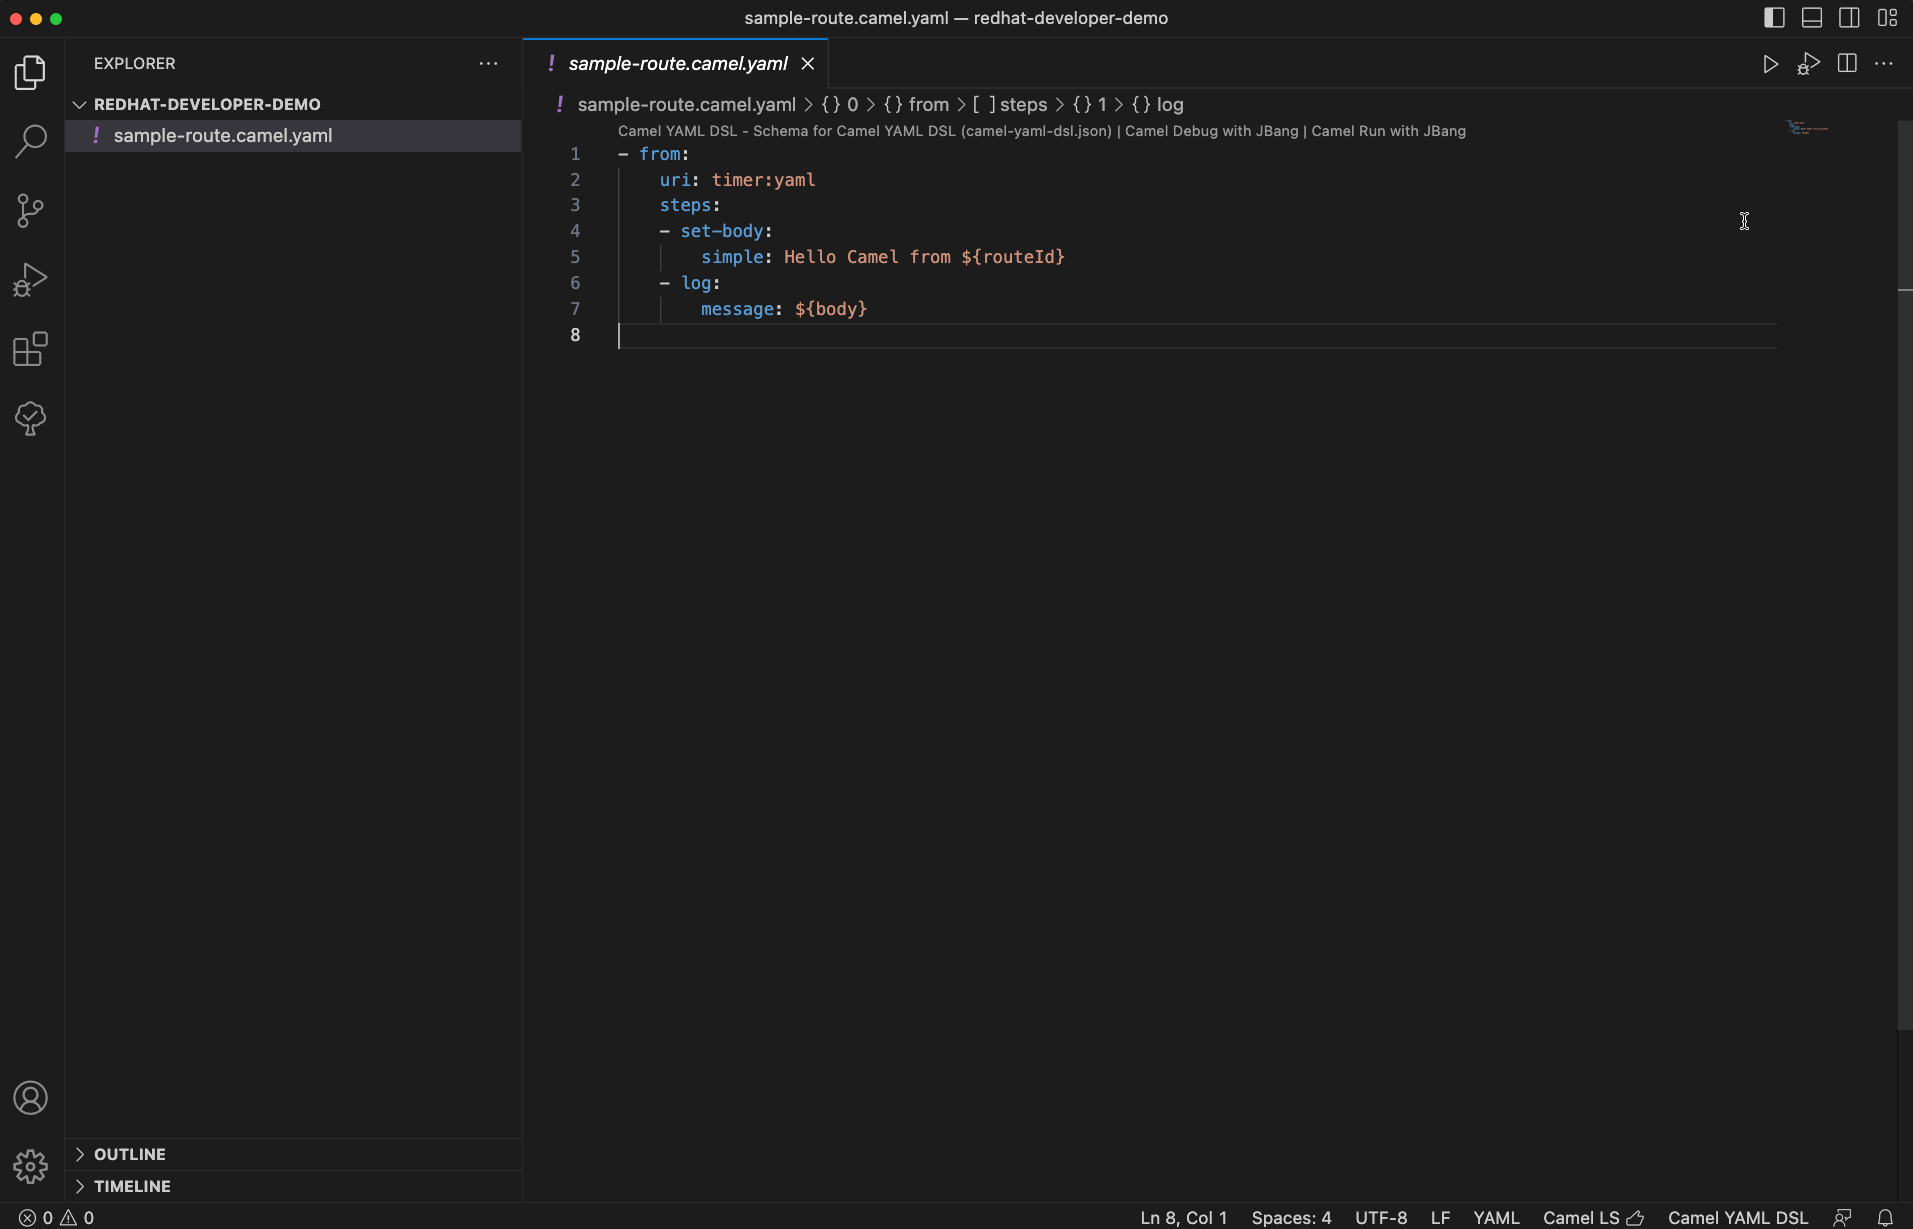This screenshot has height=1229, width=1913.
Task: Open the breadcrumb '1' object item
Action: (1090, 105)
